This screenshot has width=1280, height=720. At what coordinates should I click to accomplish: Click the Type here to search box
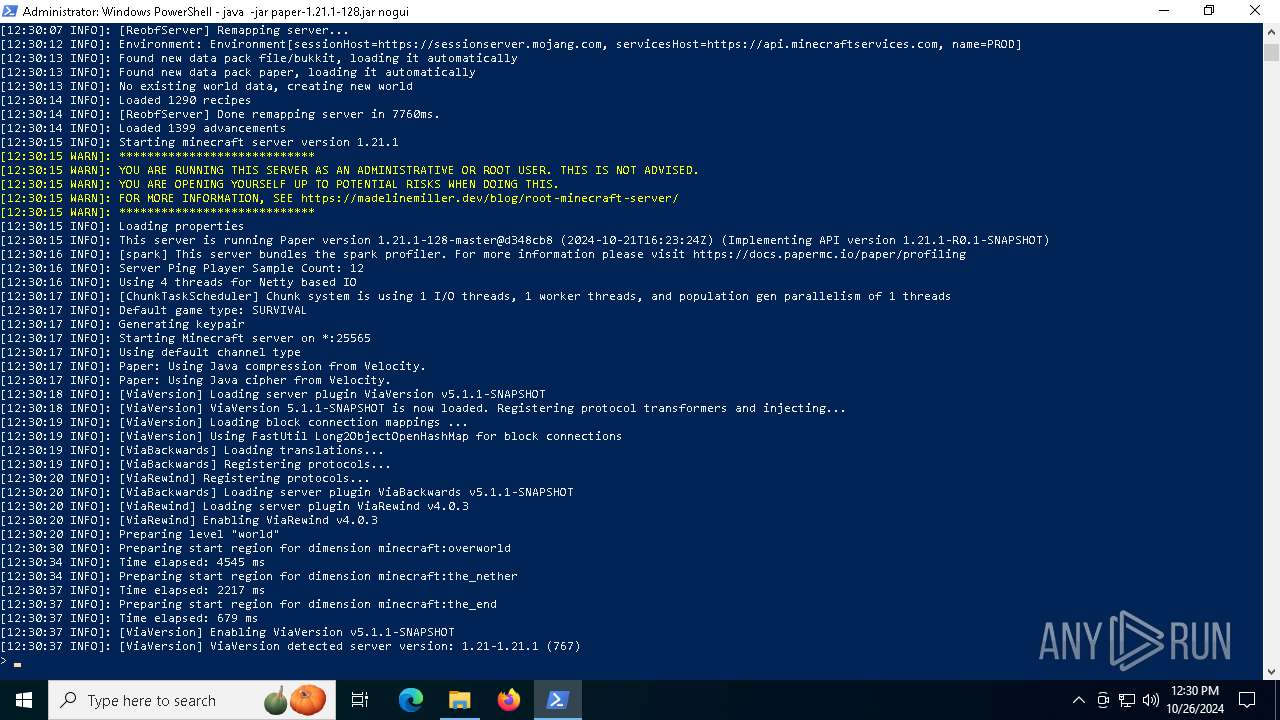tap(194, 700)
